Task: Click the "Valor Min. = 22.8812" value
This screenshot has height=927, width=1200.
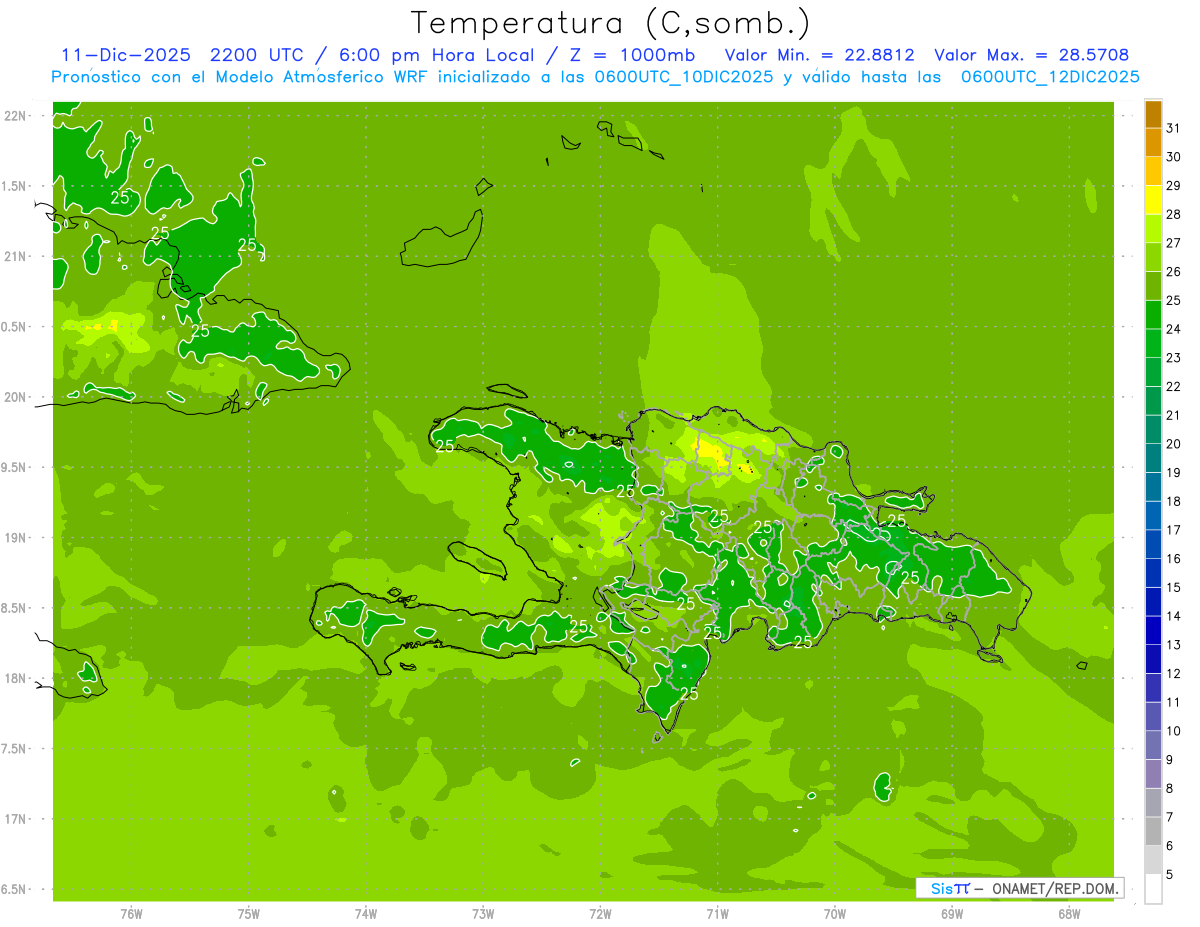Action: point(819,55)
